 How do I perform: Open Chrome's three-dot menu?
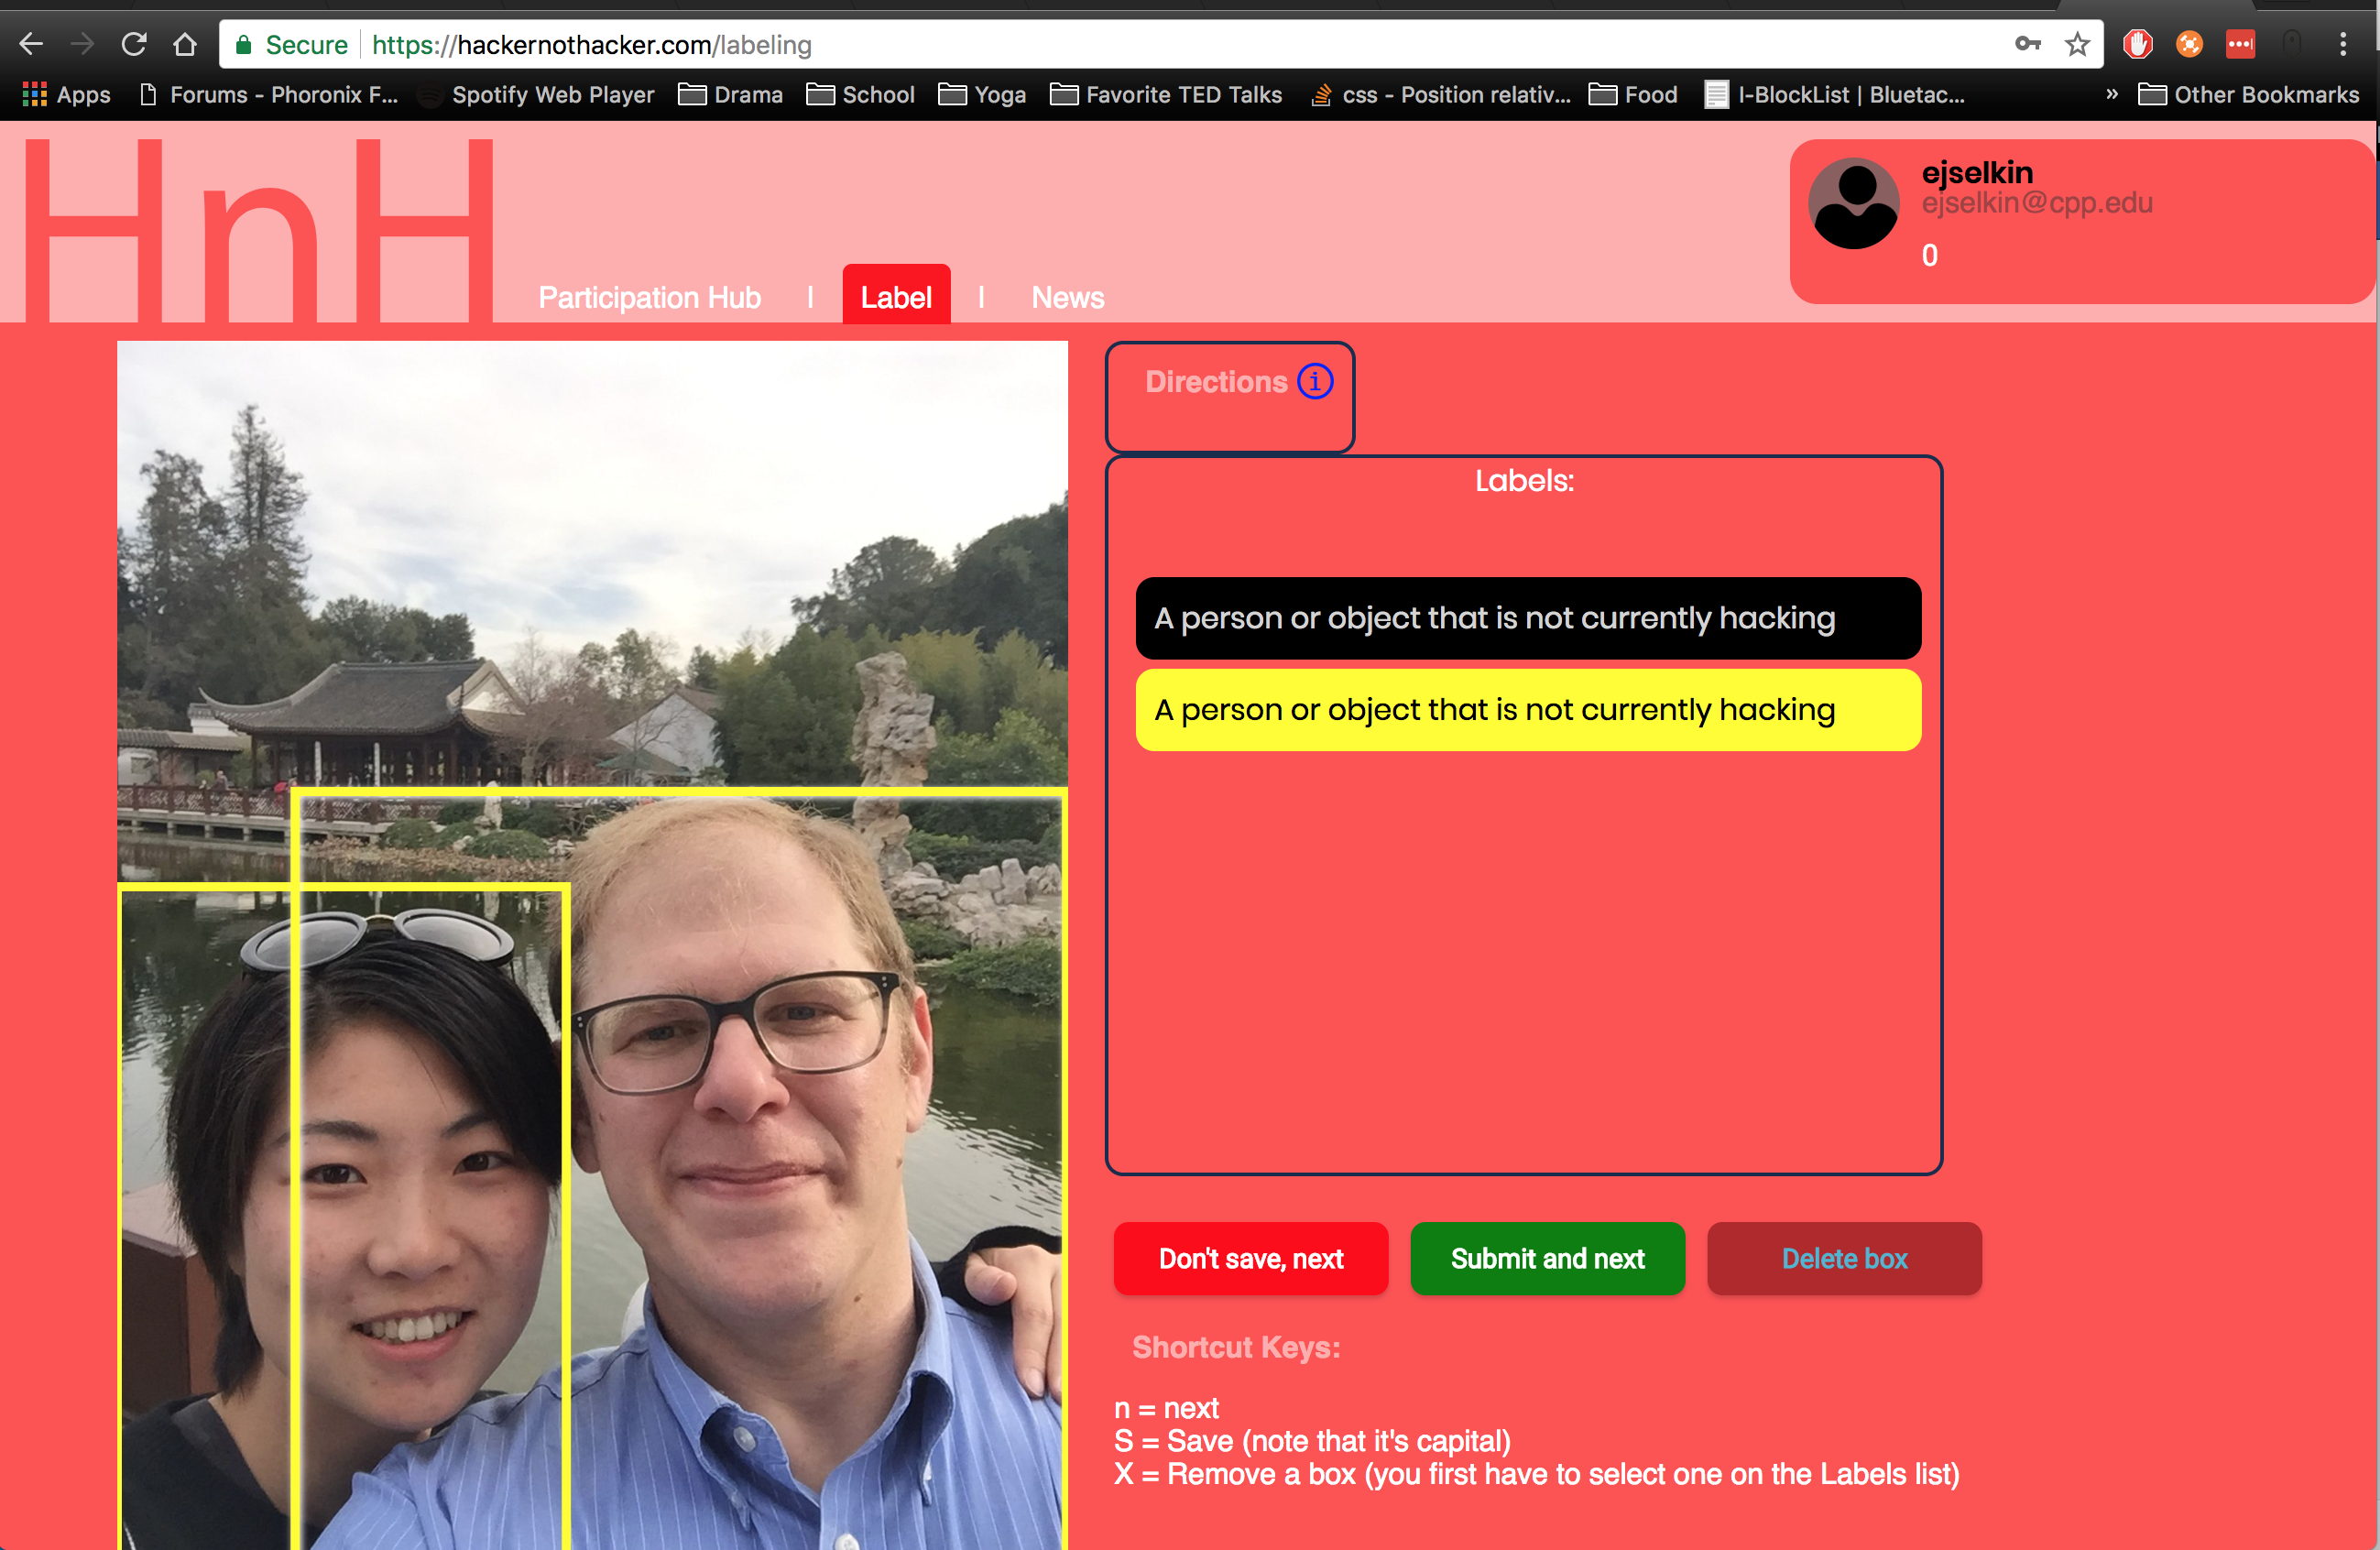coord(2342,44)
